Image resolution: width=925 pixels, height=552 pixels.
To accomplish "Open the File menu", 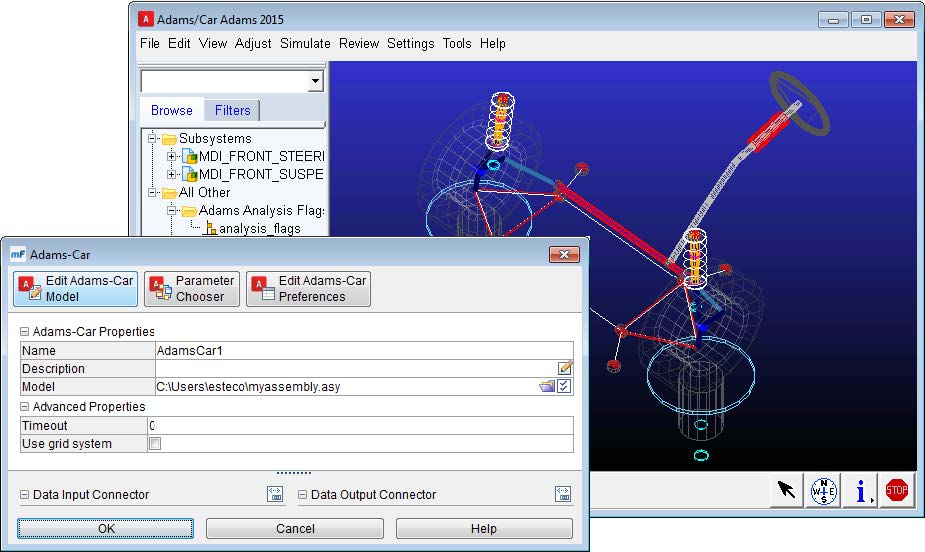I will (150, 44).
